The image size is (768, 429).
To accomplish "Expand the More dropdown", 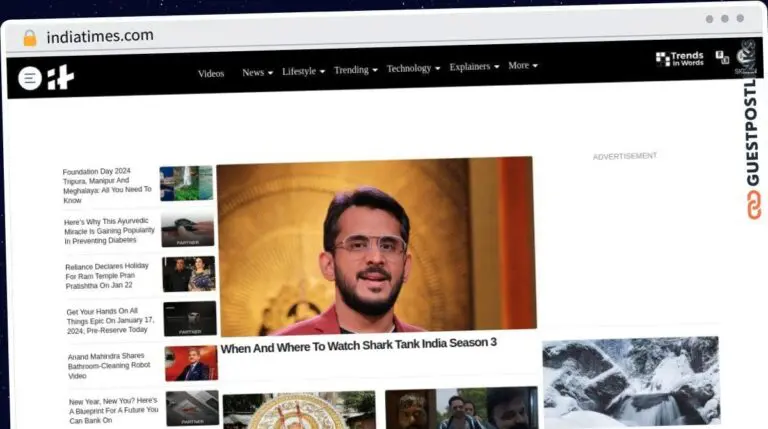I will coord(523,66).
